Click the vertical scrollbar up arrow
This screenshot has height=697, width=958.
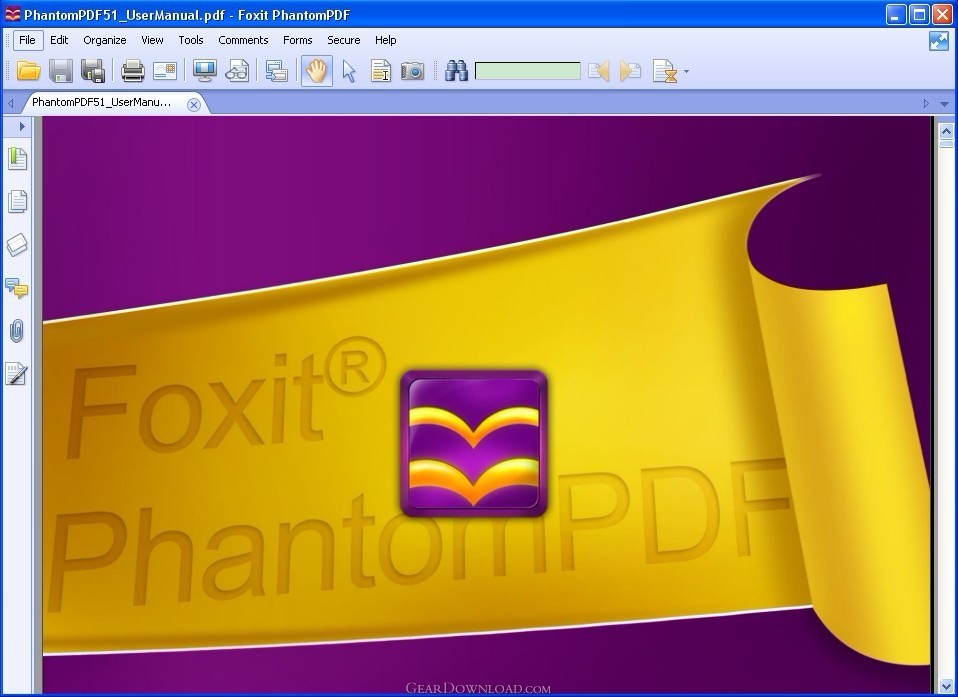(946, 131)
